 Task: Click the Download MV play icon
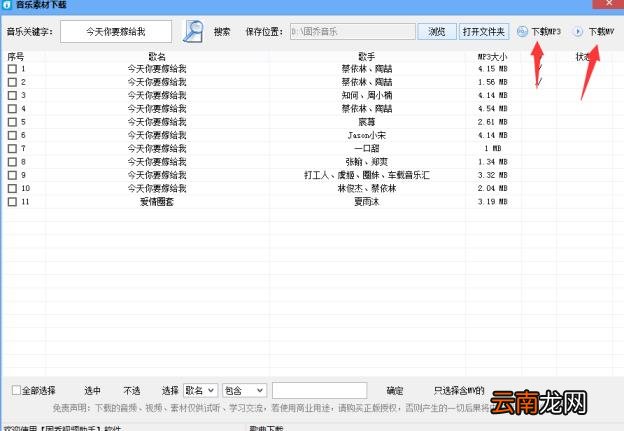tap(578, 31)
